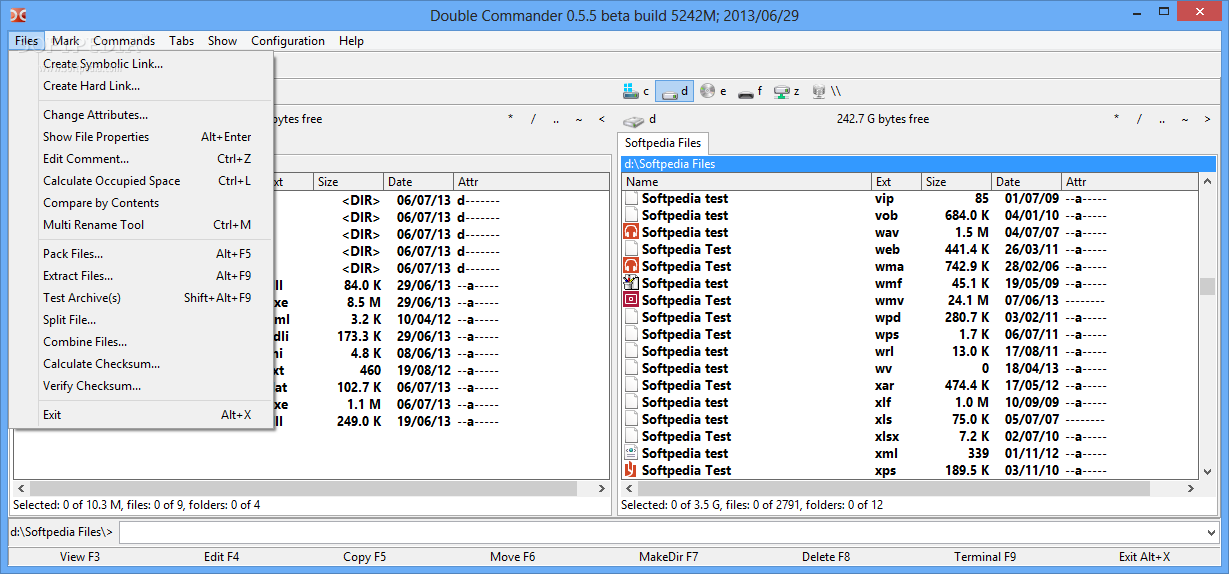Image resolution: width=1229 pixels, height=574 pixels.
Task: Click right panel '>' button
Action: [x=1206, y=119]
